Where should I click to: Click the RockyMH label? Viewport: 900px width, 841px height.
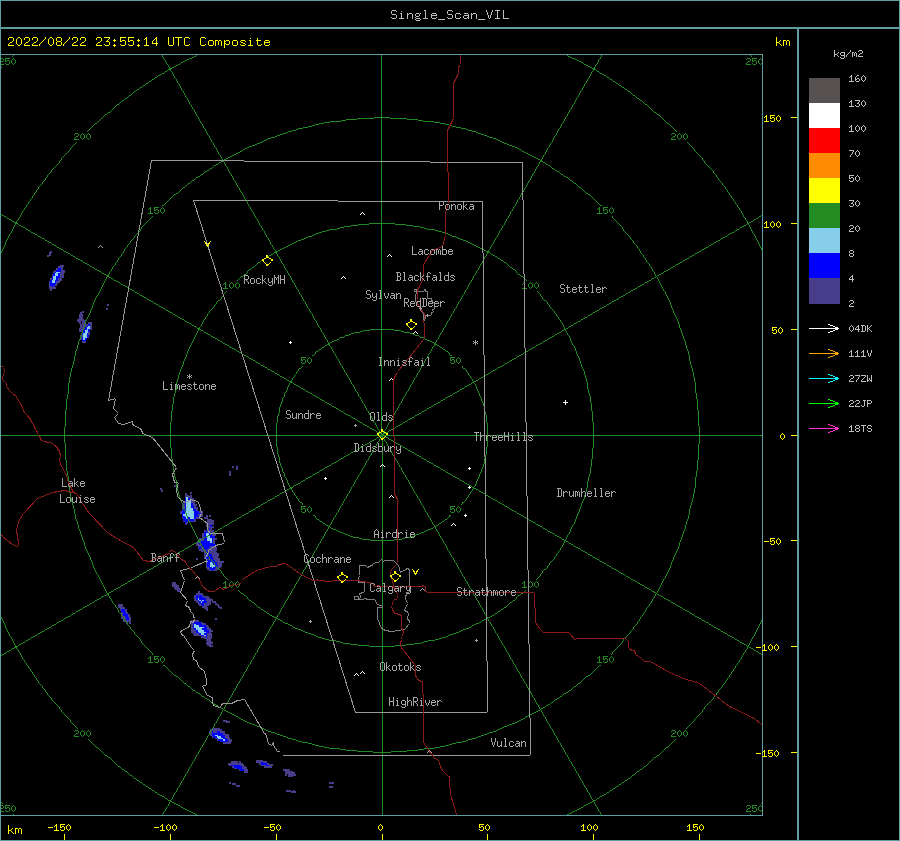tap(264, 280)
